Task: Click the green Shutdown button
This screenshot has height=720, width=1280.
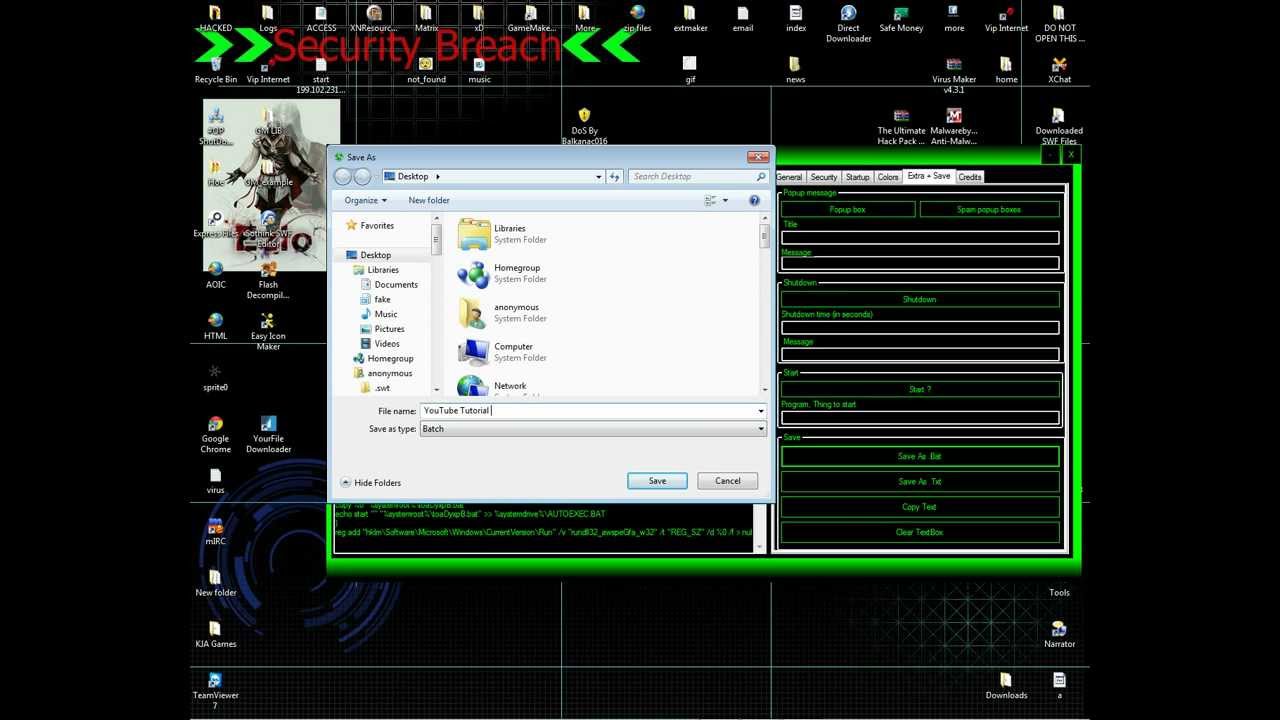Action: [x=920, y=299]
